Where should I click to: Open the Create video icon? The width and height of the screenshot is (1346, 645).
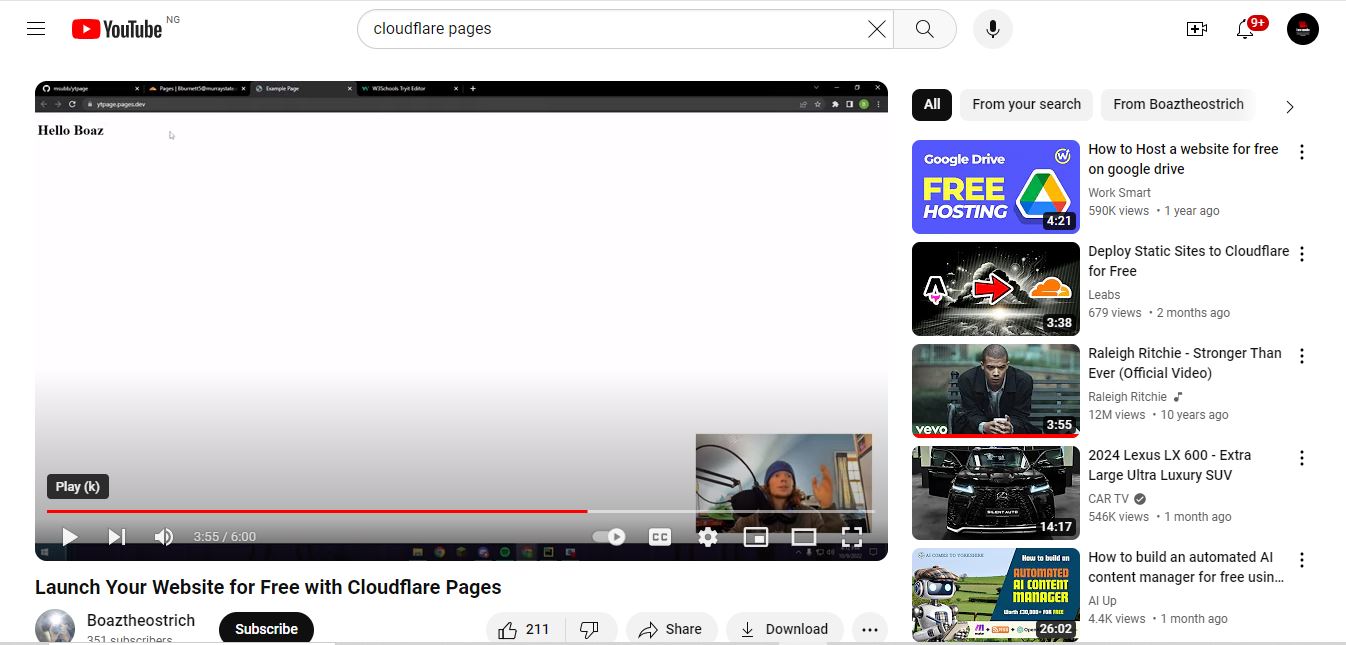(x=1196, y=29)
